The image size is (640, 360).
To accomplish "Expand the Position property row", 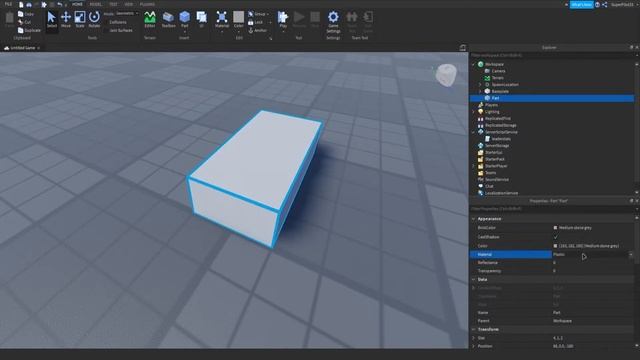I will (473, 346).
